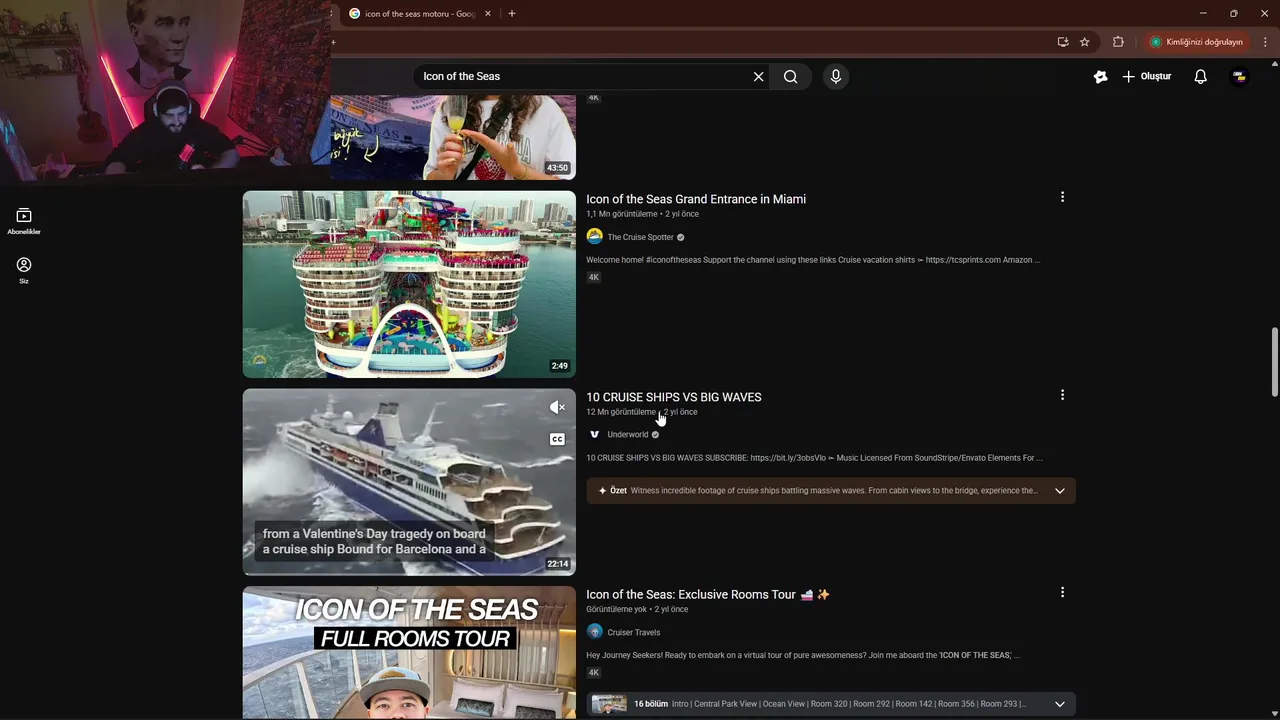
Task: Visit Cruiser Travels channel name
Action: [x=634, y=632]
